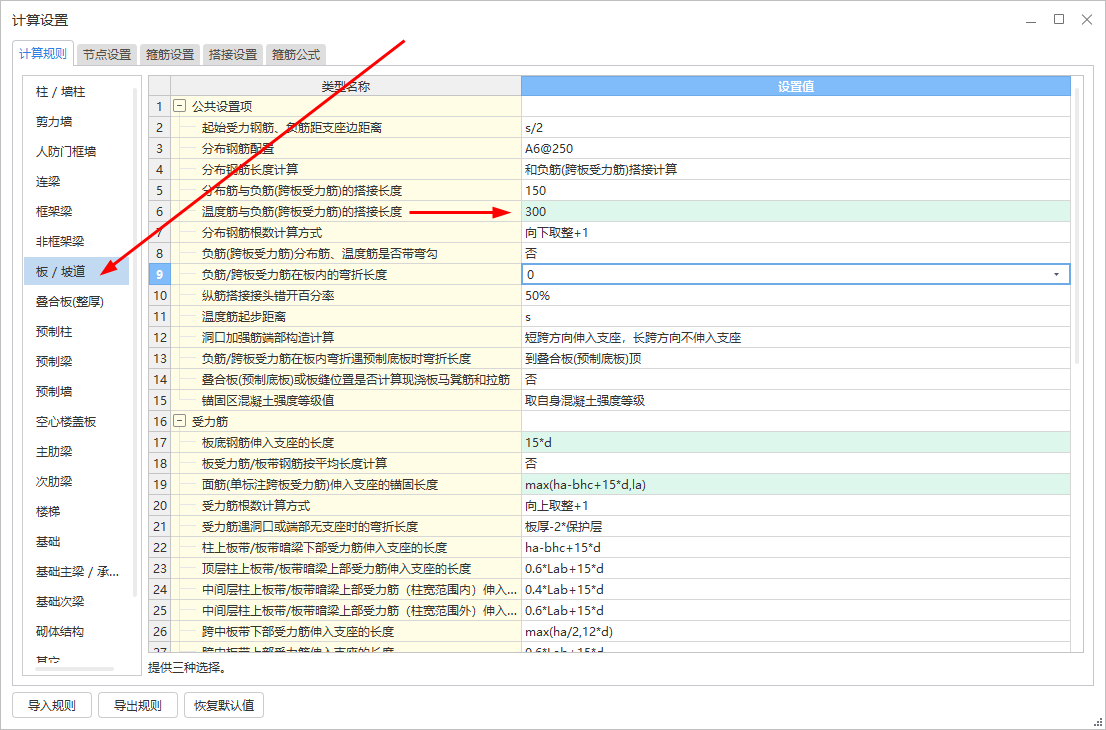Click the s/2 value cell
Image resolution: width=1106 pixels, height=730 pixels.
[x=796, y=128]
